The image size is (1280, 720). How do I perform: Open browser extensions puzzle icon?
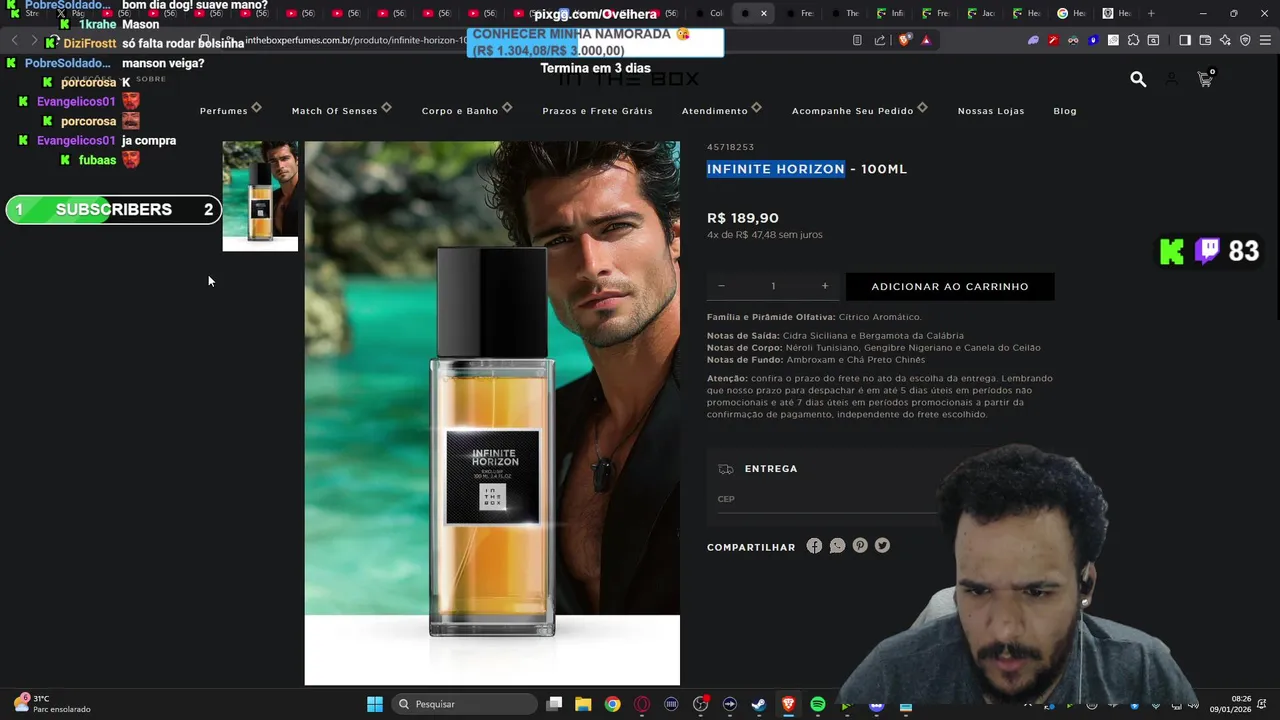[1133, 40]
